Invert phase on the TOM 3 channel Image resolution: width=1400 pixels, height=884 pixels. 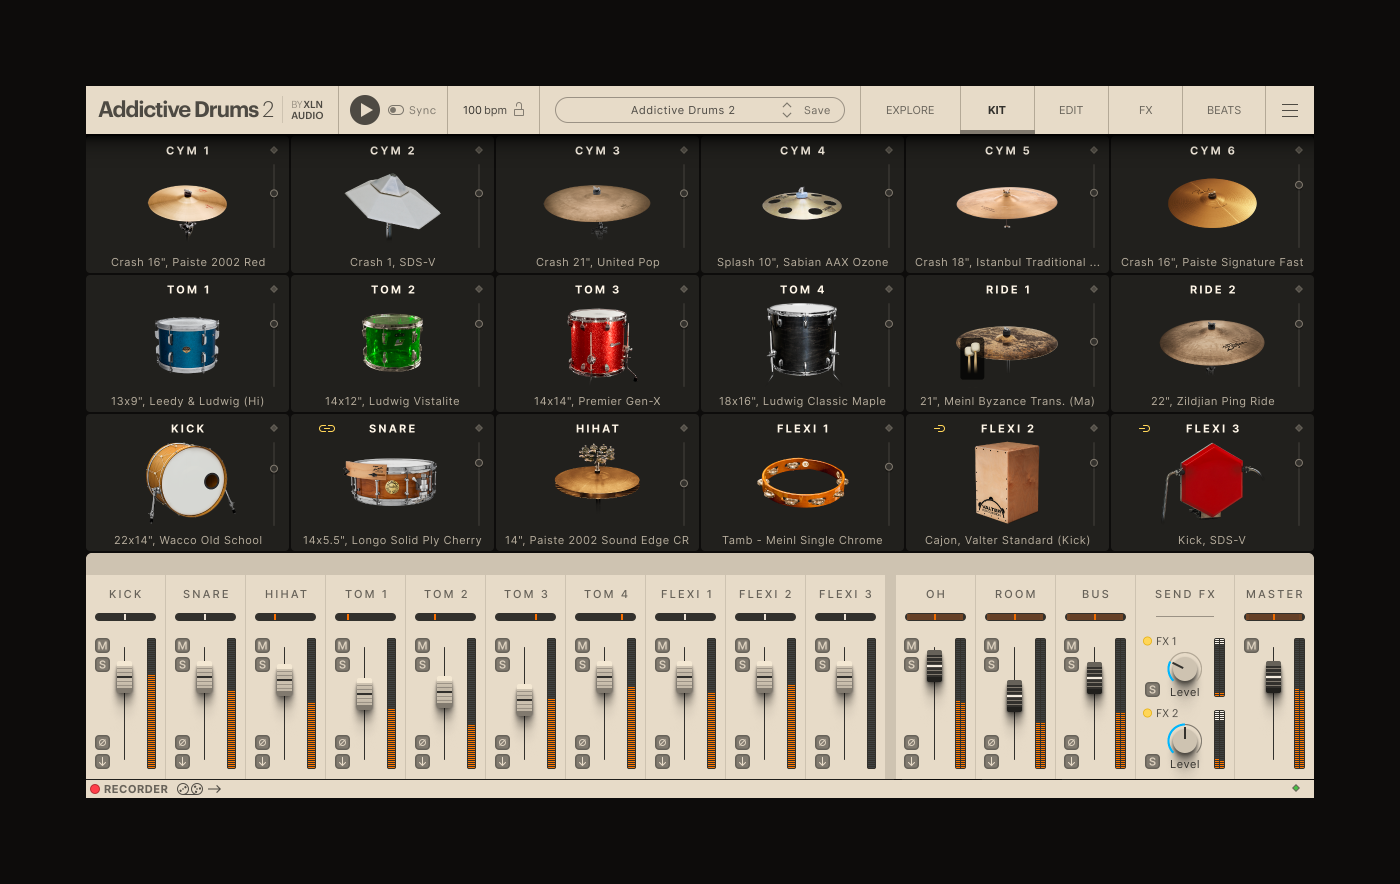[502, 742]
